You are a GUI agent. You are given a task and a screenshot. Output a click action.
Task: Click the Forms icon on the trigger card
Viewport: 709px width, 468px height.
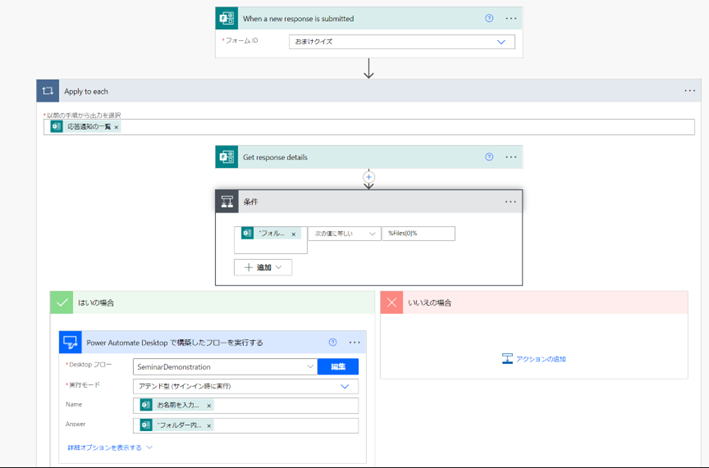pyautogui.click(x=227, y=19)
